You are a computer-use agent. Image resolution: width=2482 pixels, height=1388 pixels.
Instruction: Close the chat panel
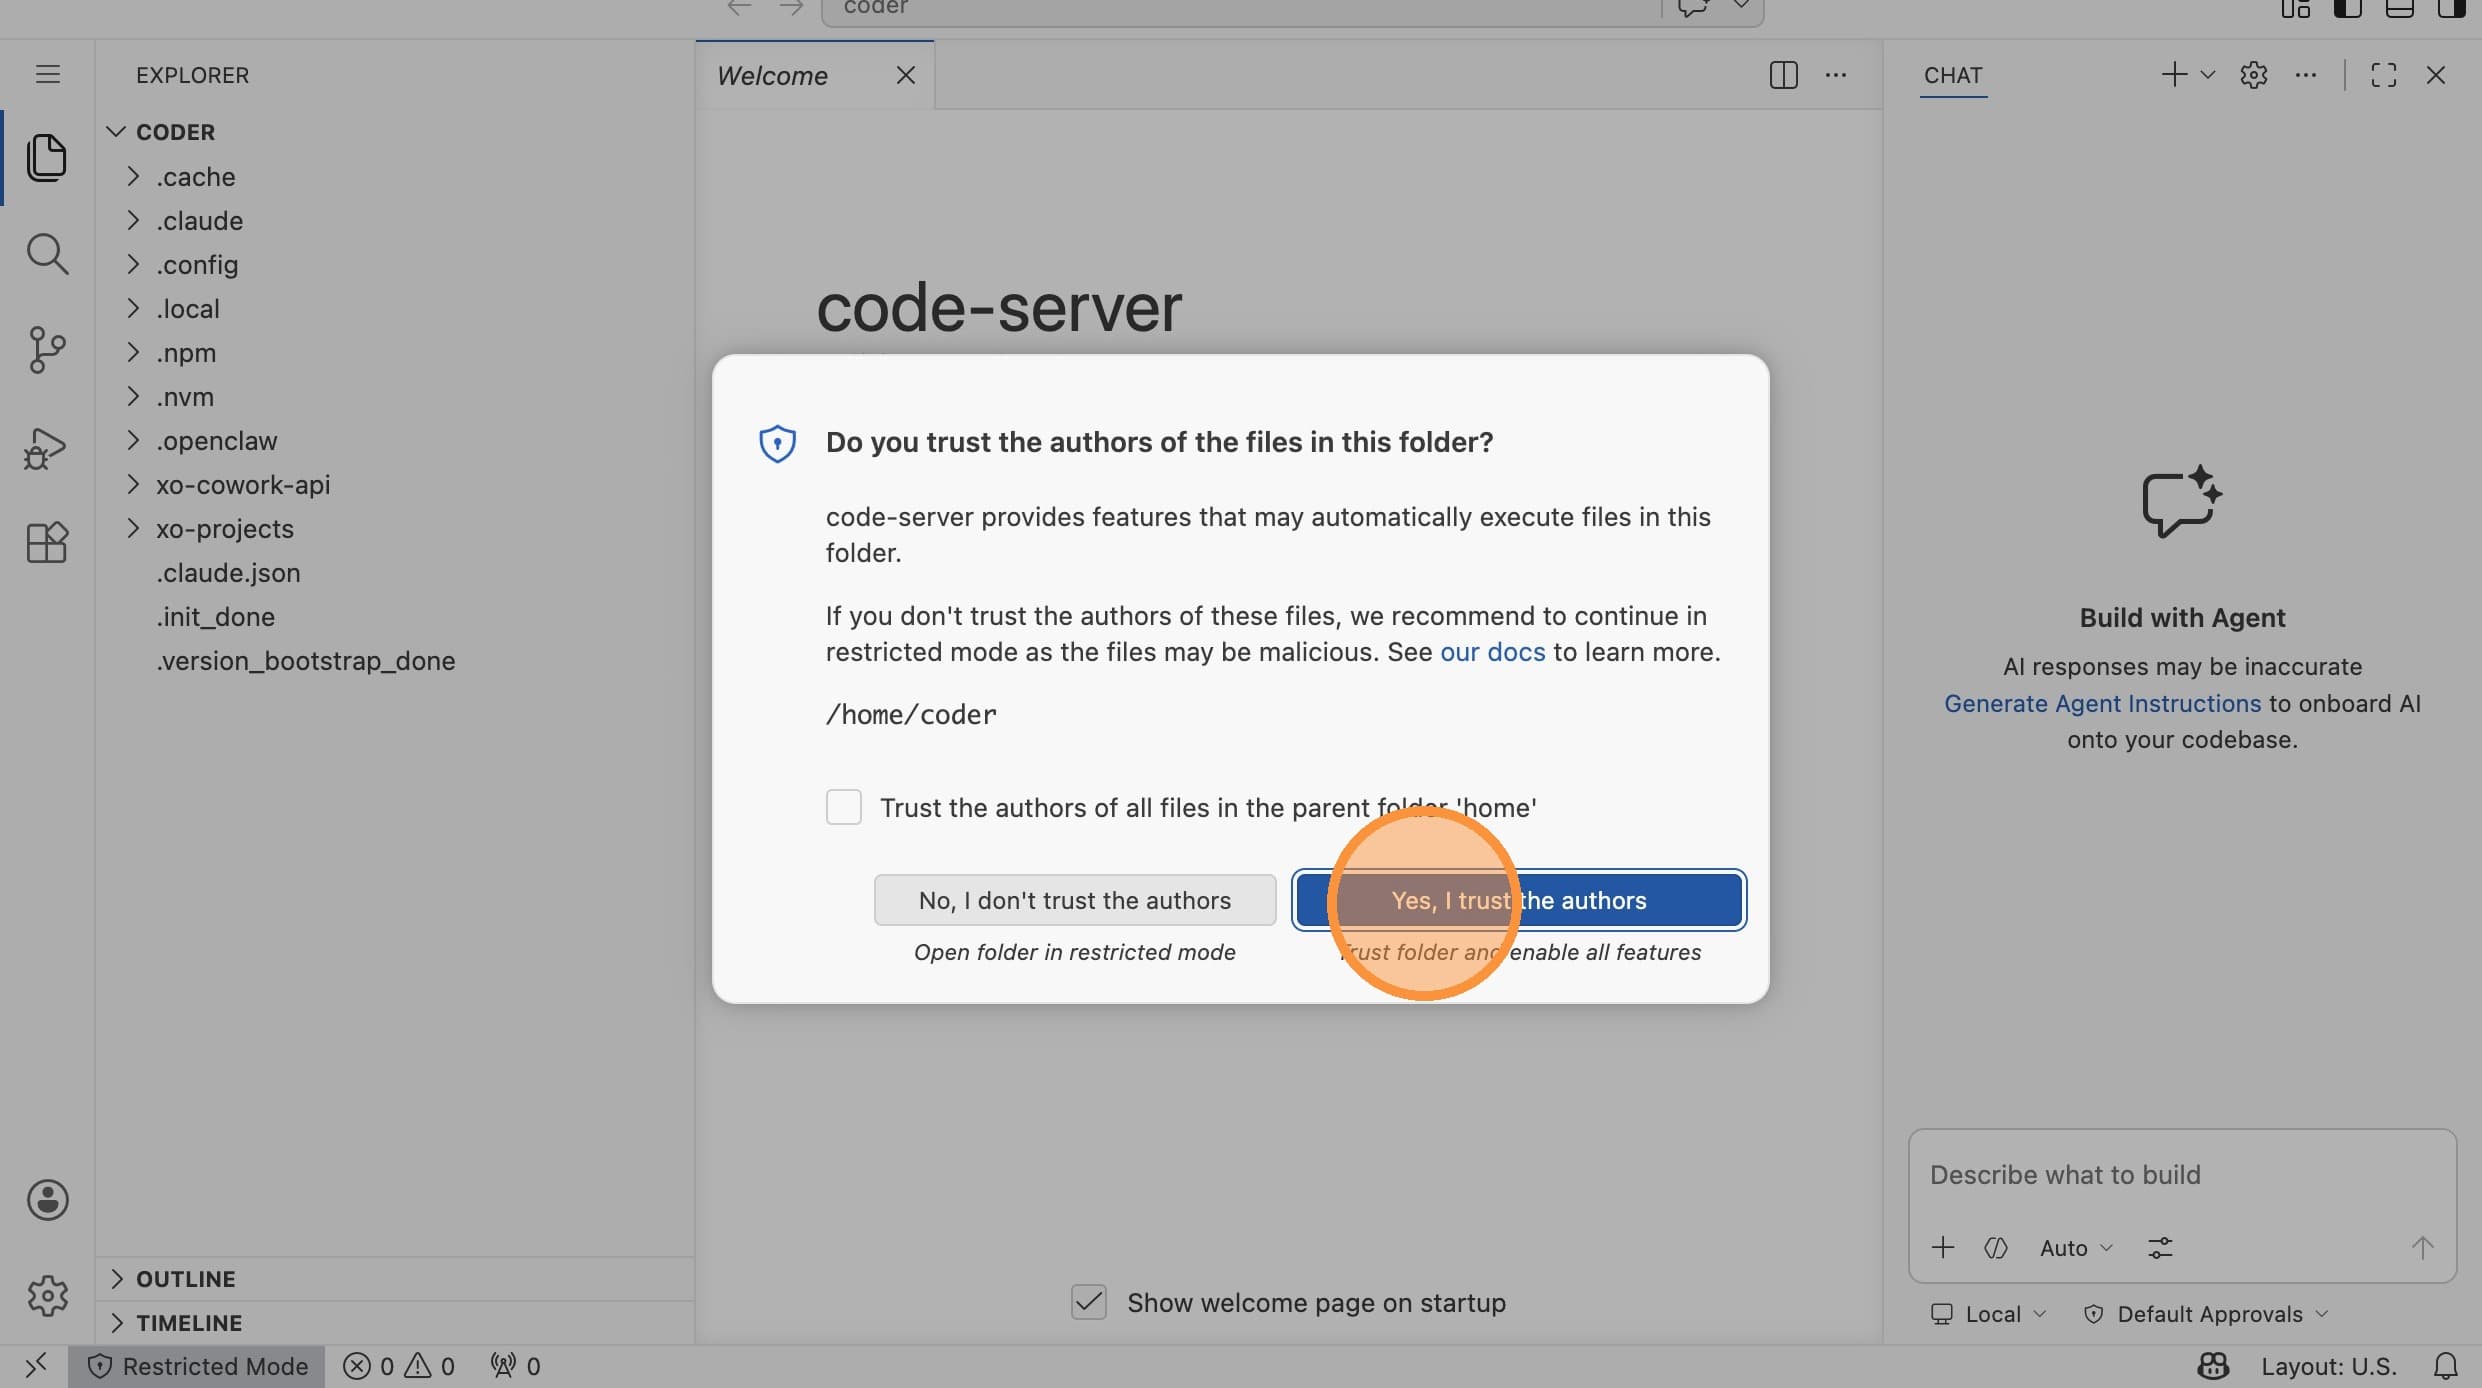2436,75
